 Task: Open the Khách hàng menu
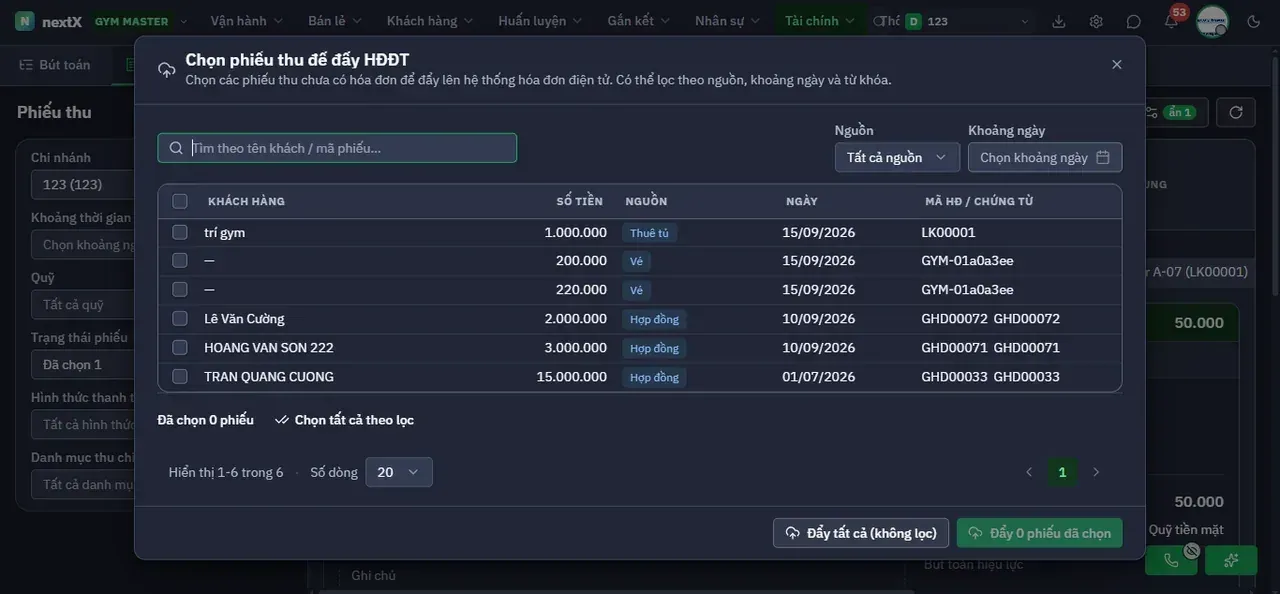pos(430,21)
